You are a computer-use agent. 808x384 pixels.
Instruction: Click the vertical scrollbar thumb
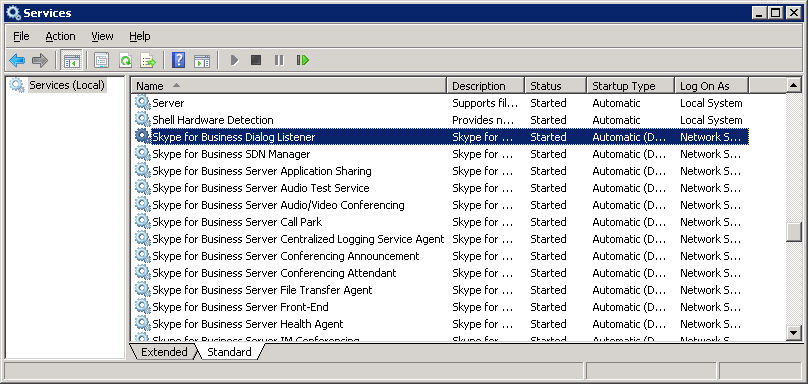[x=794, y=231]
